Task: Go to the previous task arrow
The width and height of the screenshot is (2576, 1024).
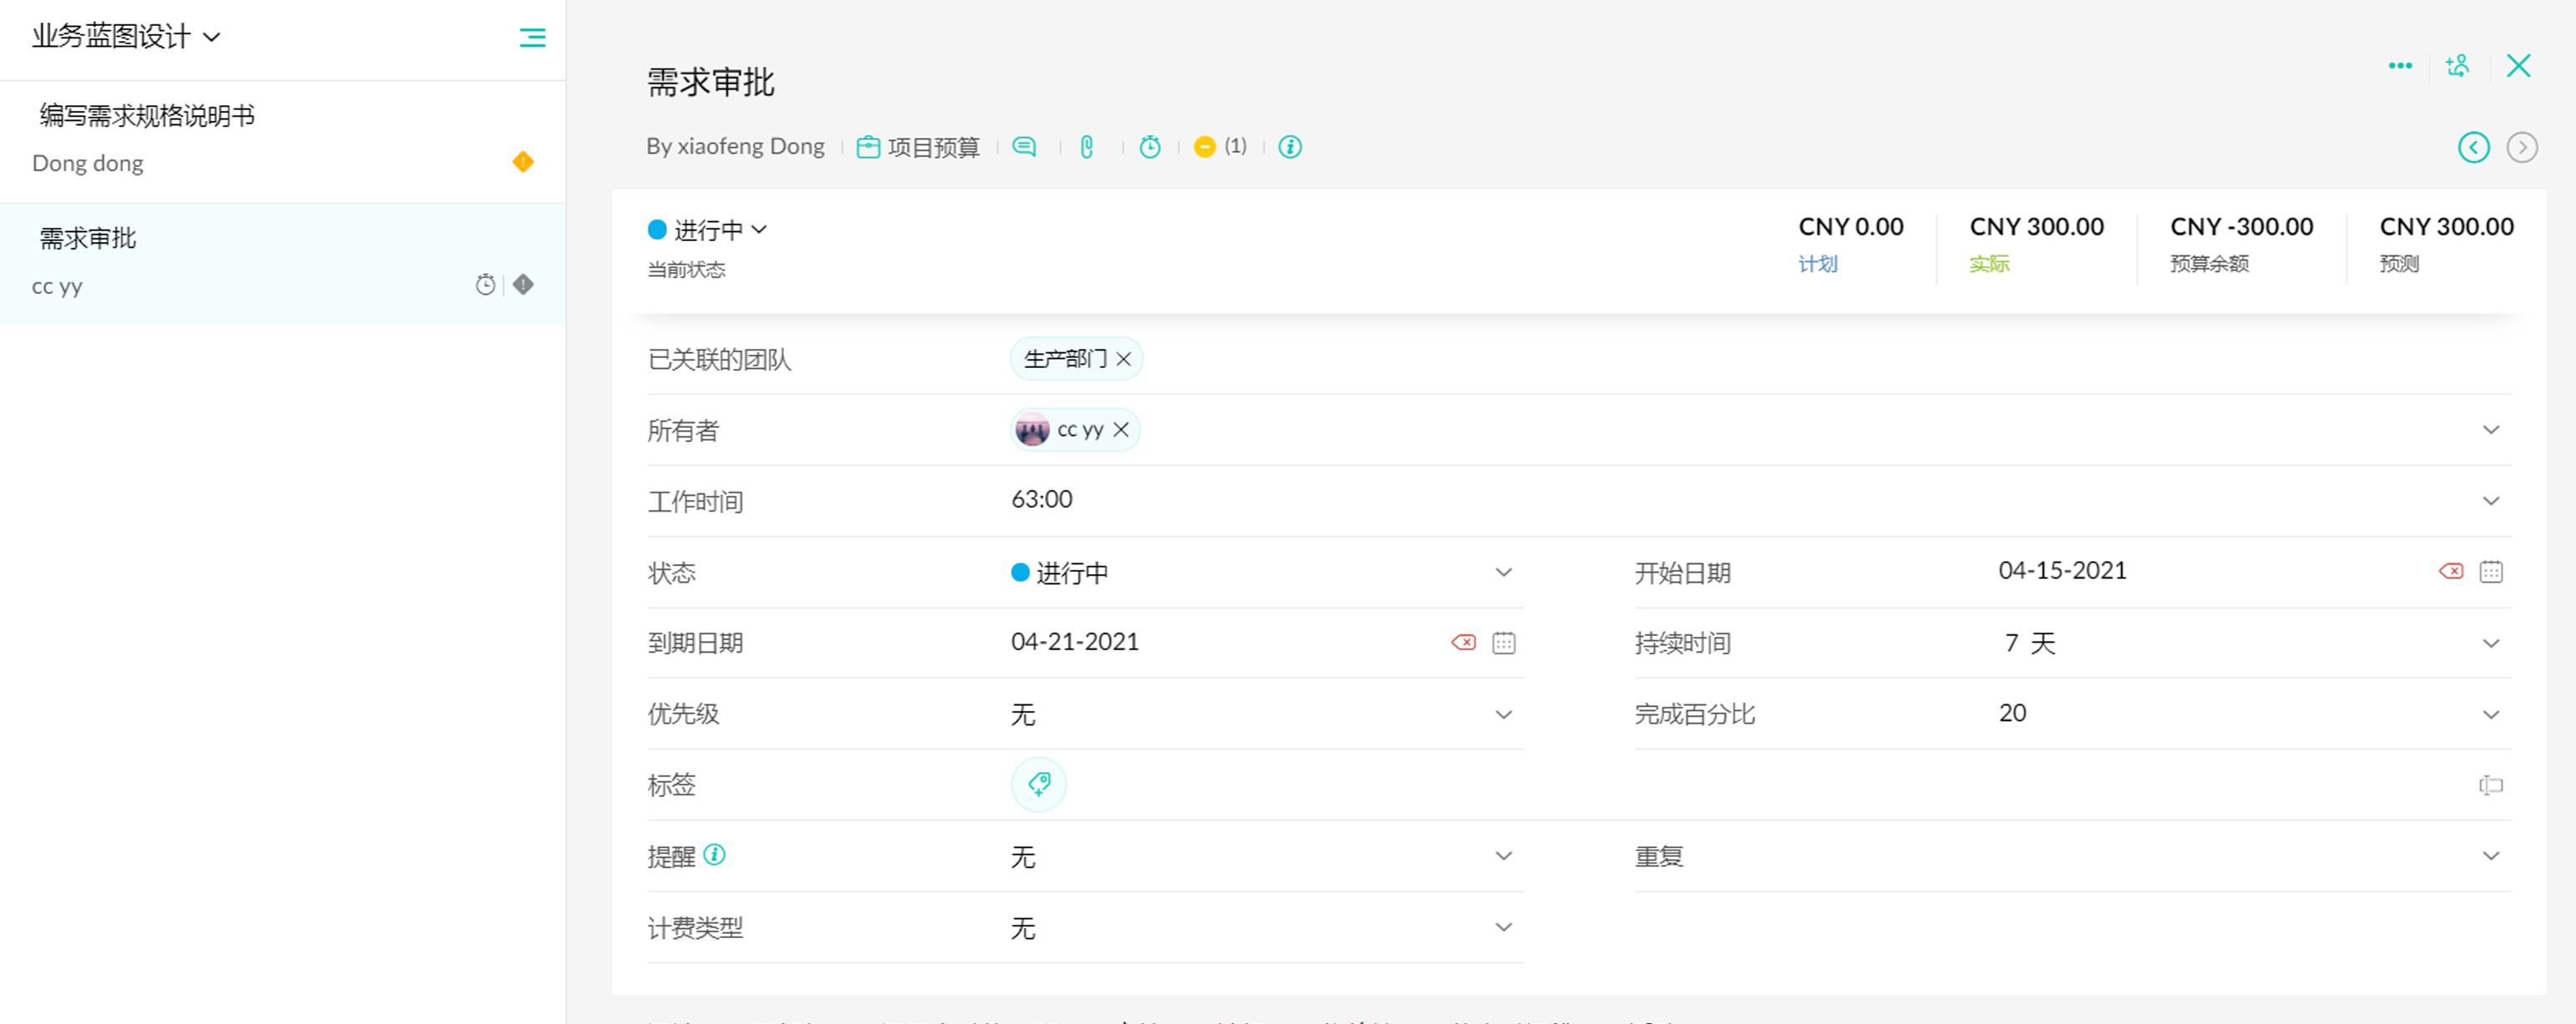Action: coord(2473,148)
